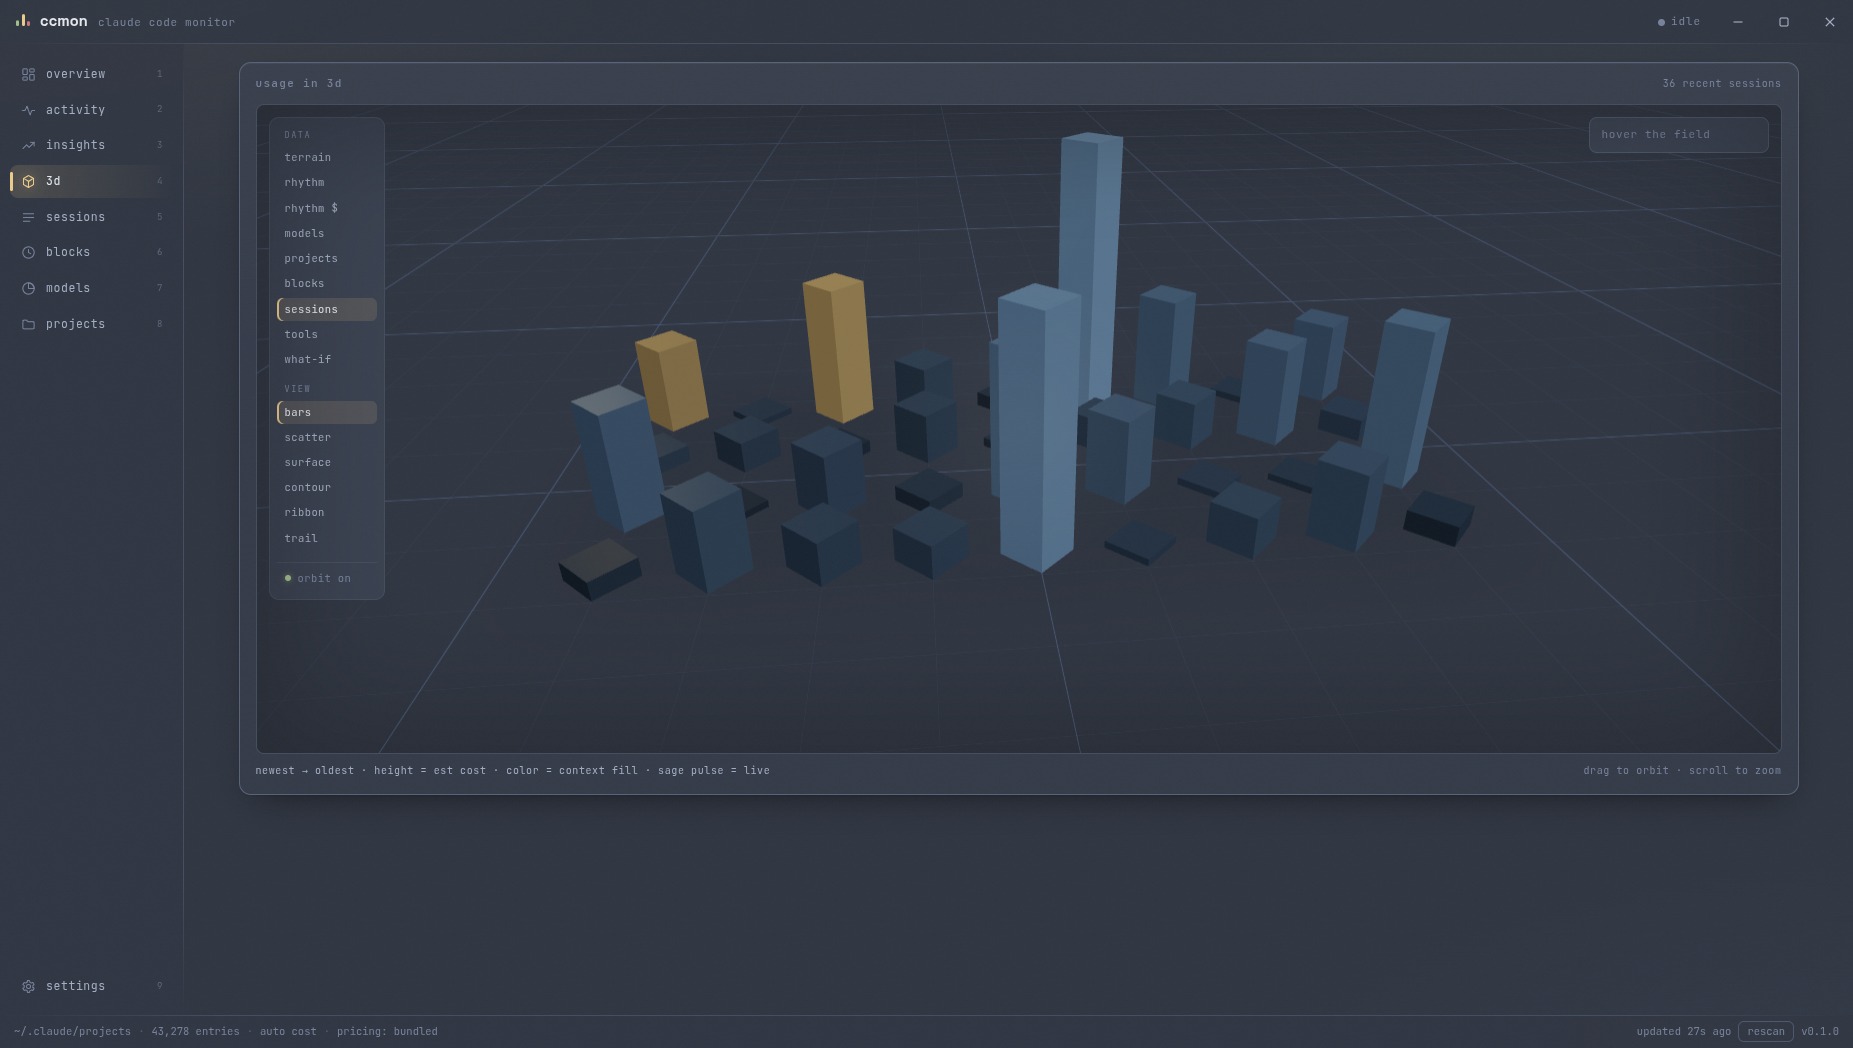Select the rhythm $ data mode
1853x1048 pixels.
[x=327, y=208]
